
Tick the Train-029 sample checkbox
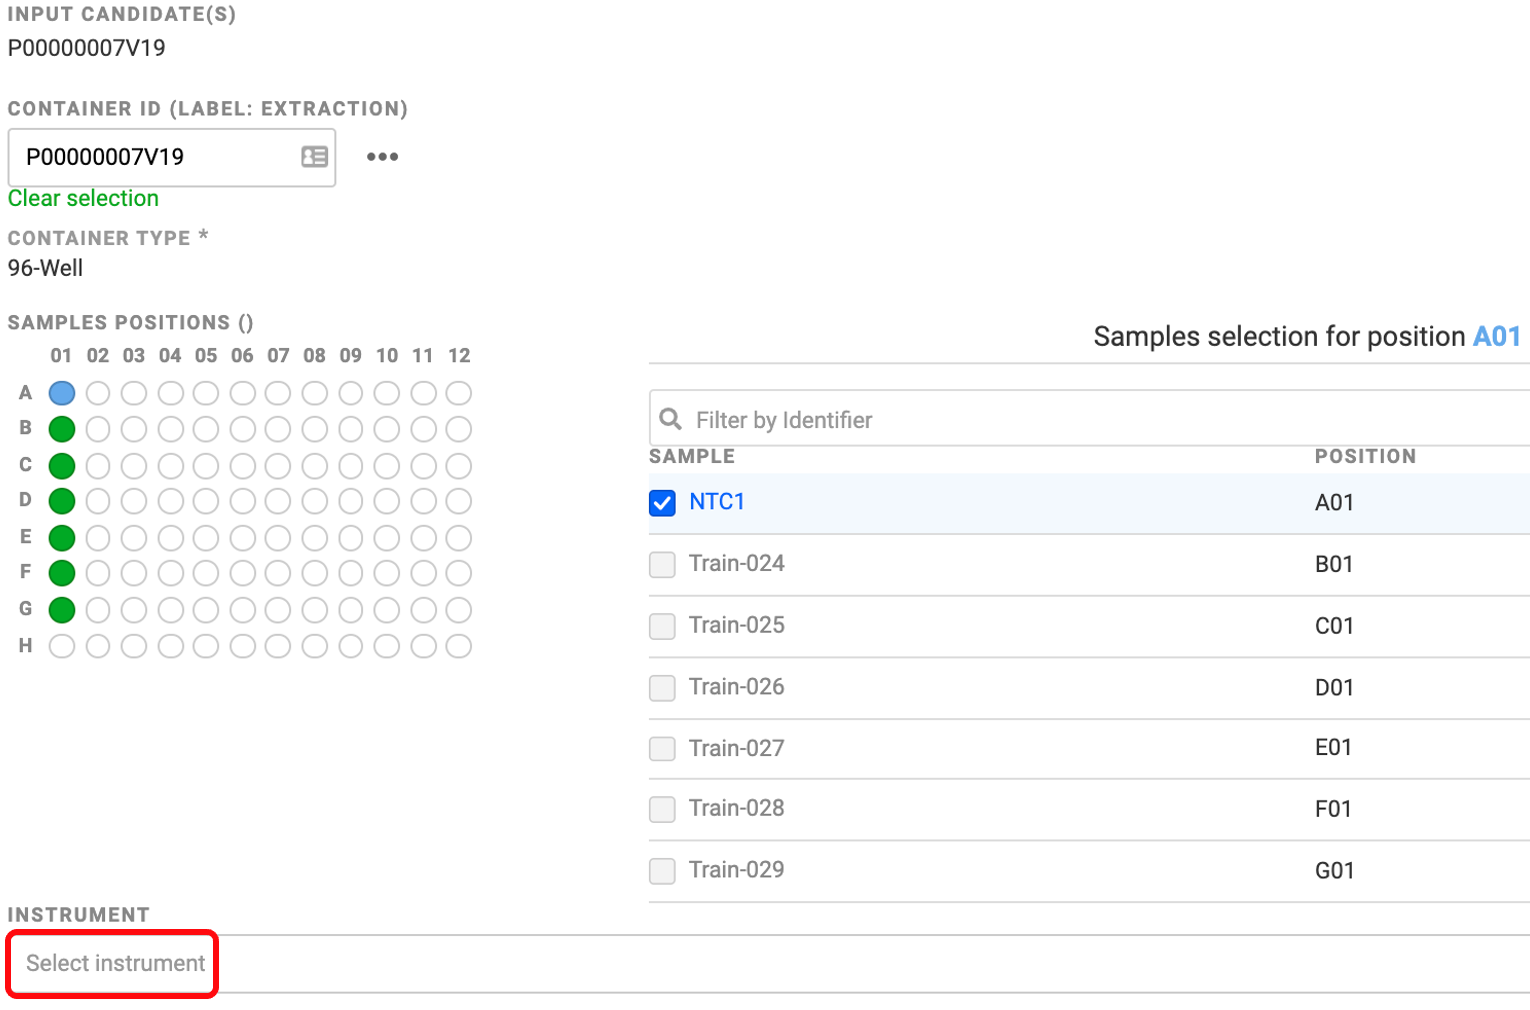click(x=662, y=871)
